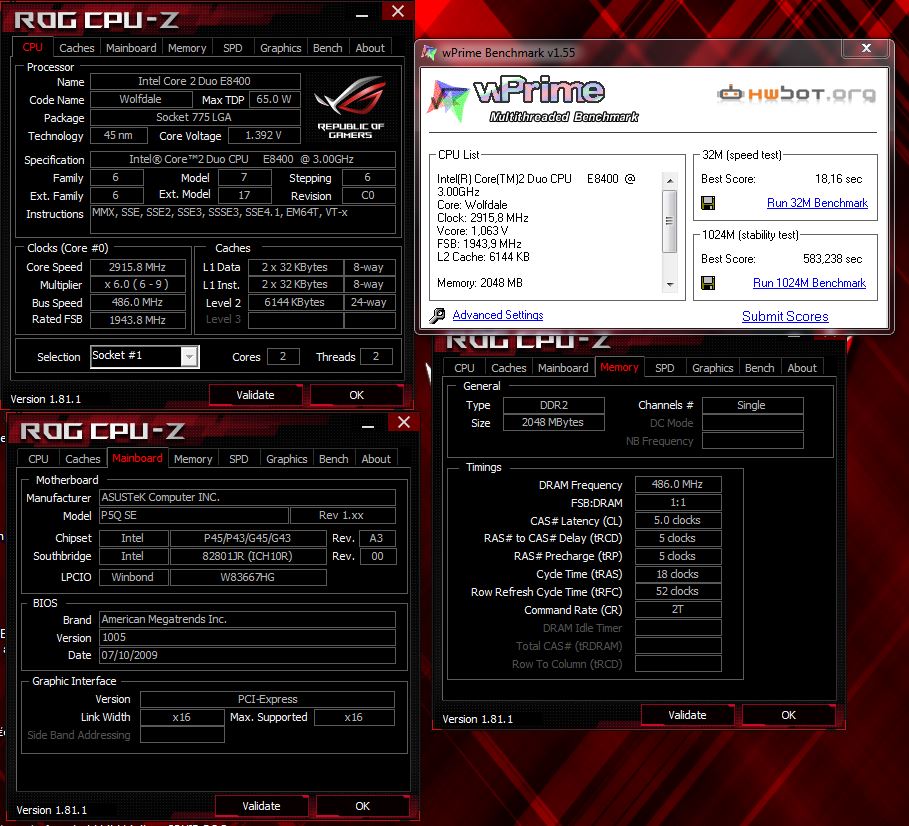Image resolution: width=909 pixels, height=826 pixels.
Task: Click the BIOS date 07/10/2009 field
Action: (x=247, y=656)
